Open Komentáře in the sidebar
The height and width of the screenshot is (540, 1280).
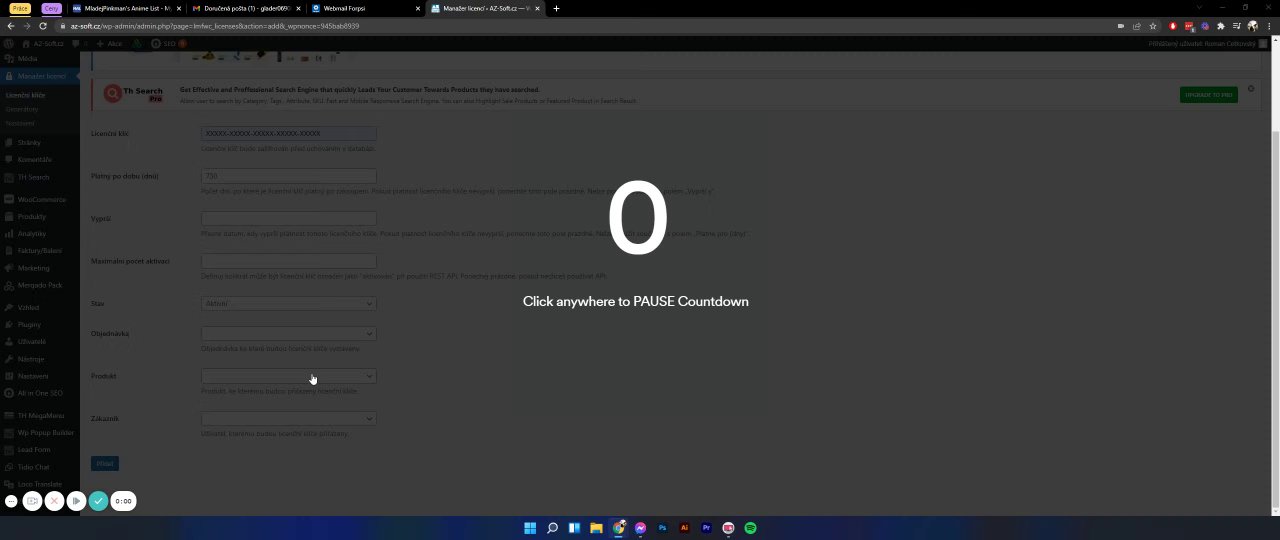coord(40,159)
